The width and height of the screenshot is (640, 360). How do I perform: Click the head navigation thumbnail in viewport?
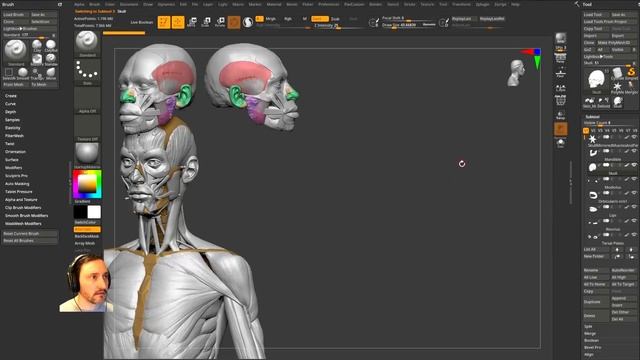[517, 73]
